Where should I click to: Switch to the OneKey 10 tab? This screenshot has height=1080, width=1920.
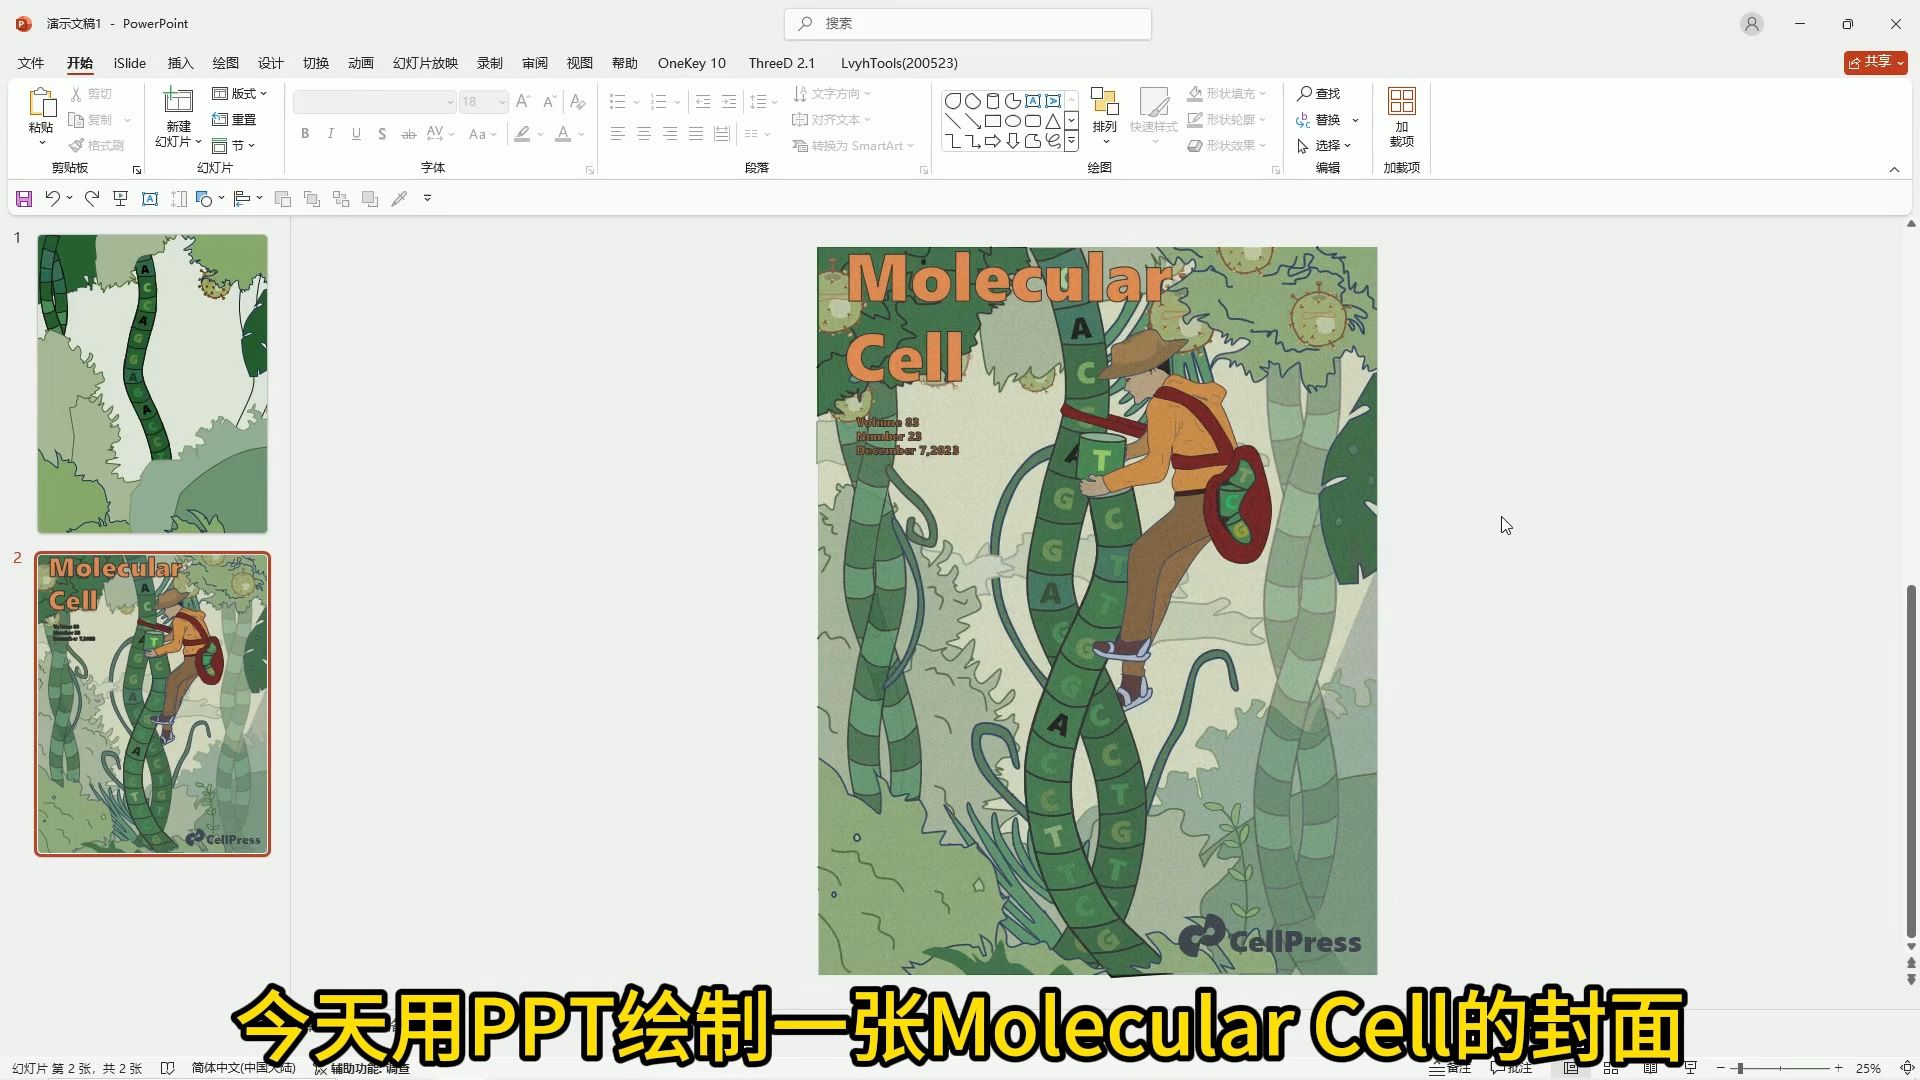pyautogui.click(x=692, y=63)
